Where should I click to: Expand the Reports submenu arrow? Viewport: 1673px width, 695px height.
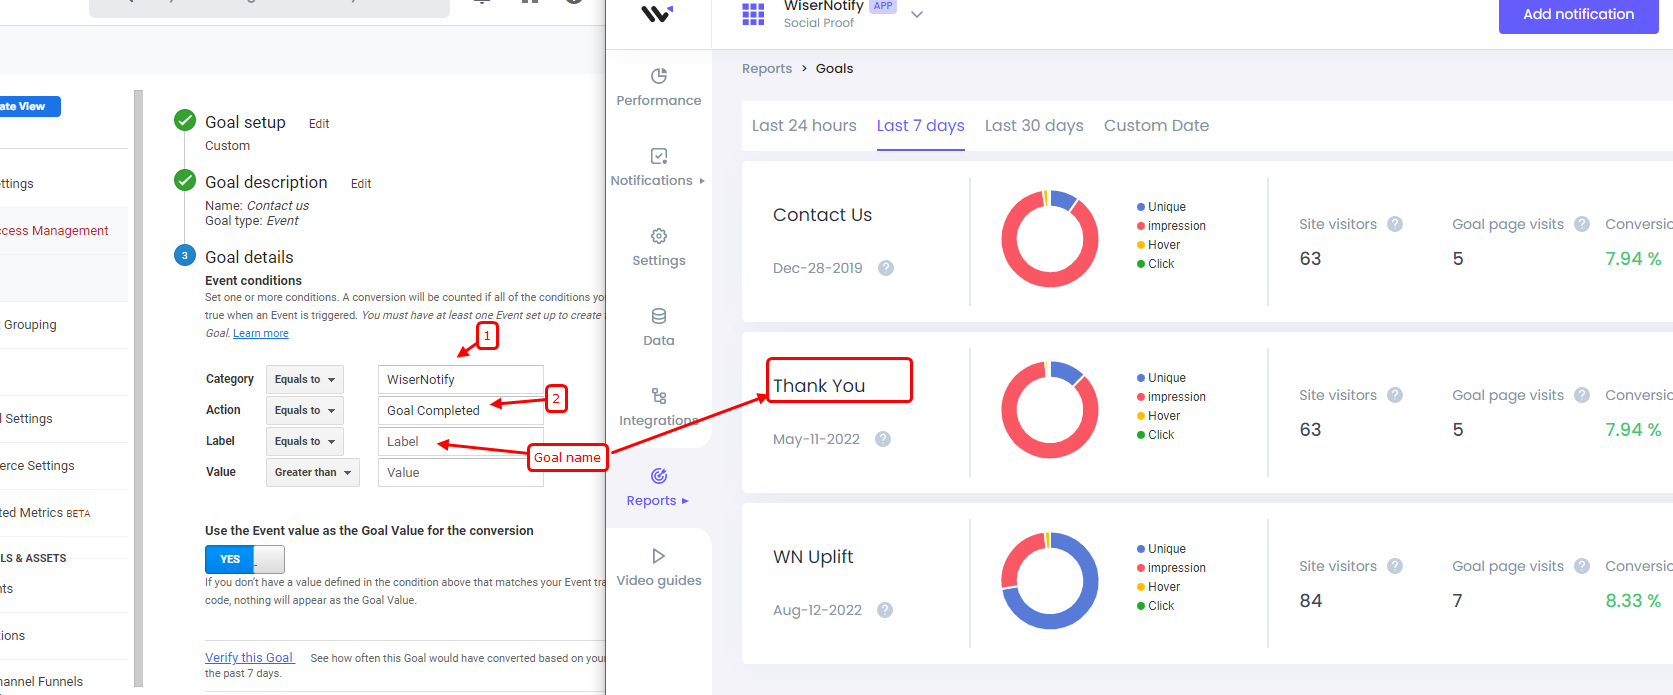click(685, 501)
